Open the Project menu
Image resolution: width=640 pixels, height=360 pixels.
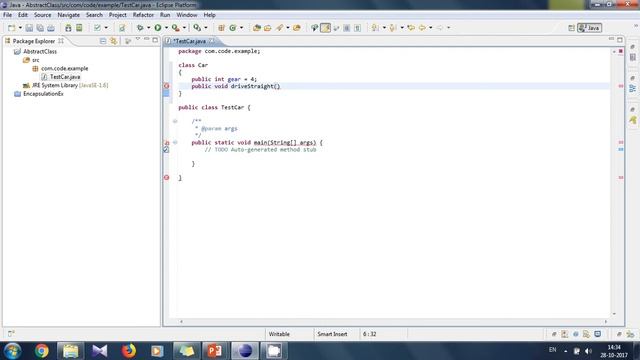(118, 15)
